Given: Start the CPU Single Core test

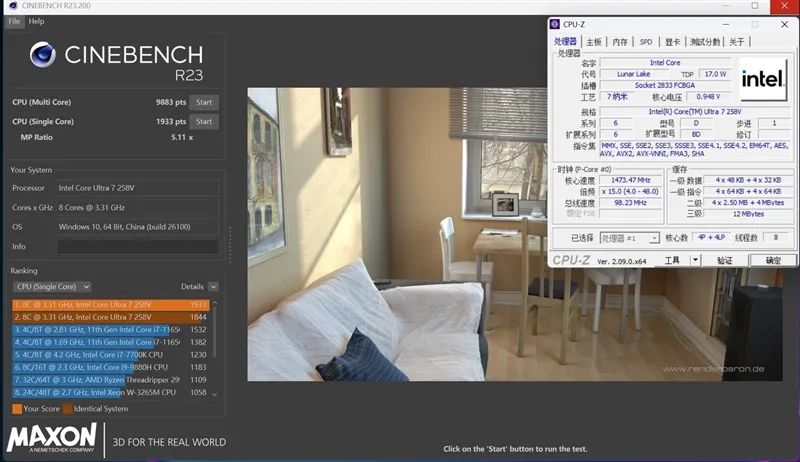Looking at the screenshot, I should [204, 122].
